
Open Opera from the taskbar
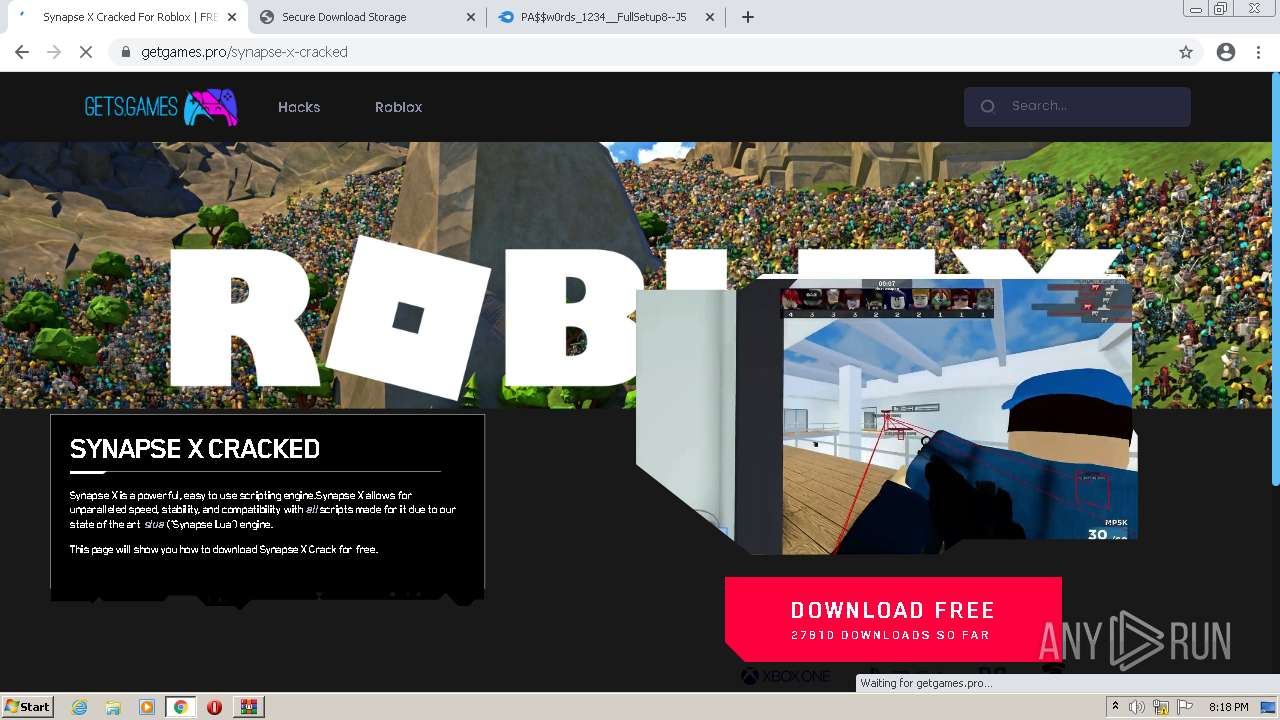[x=214, y=707]
